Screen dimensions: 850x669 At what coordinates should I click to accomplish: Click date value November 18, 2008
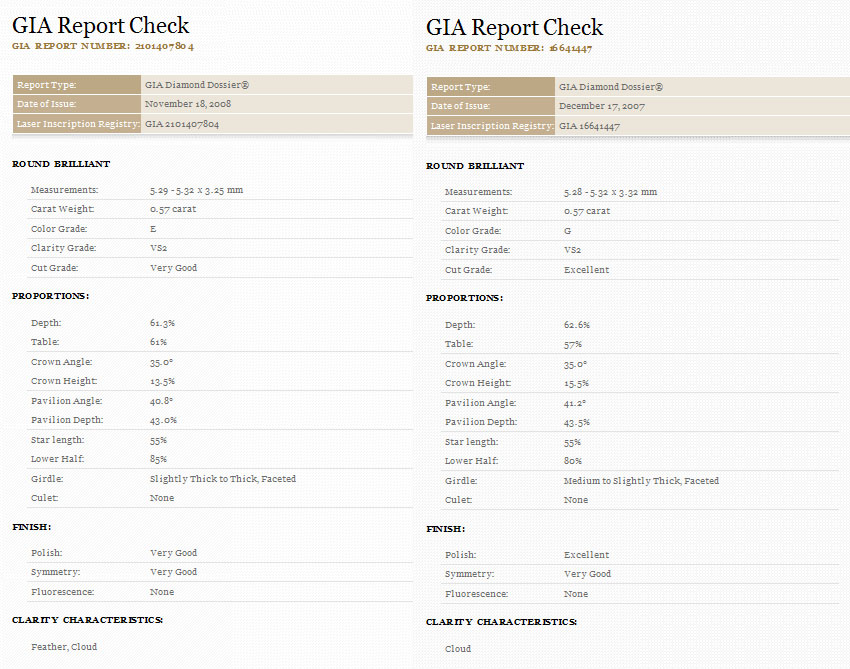[188, 104]
